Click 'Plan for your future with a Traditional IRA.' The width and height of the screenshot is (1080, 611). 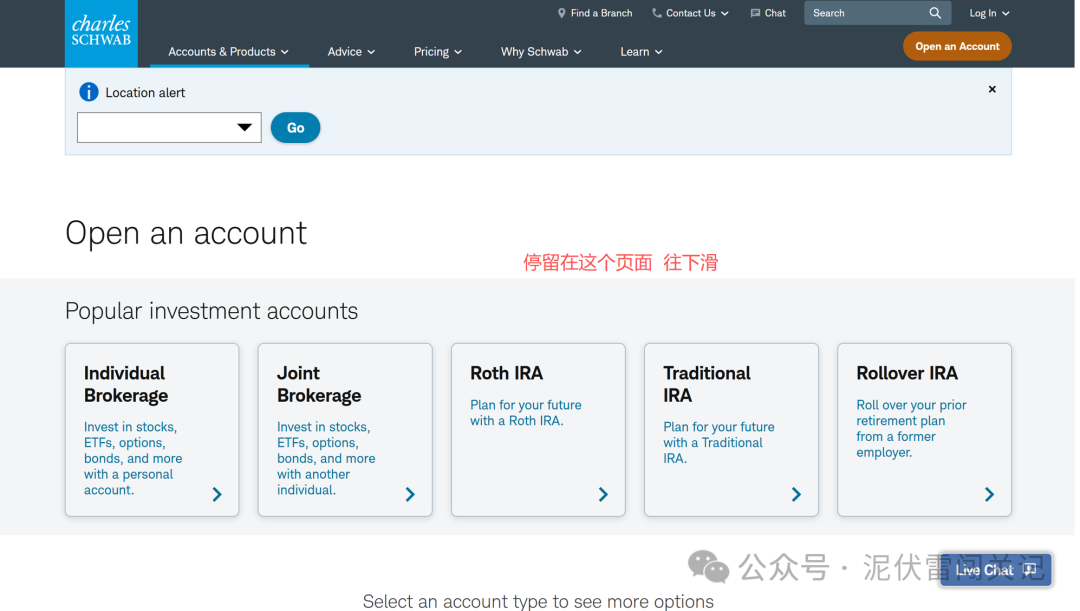[718, 442]
